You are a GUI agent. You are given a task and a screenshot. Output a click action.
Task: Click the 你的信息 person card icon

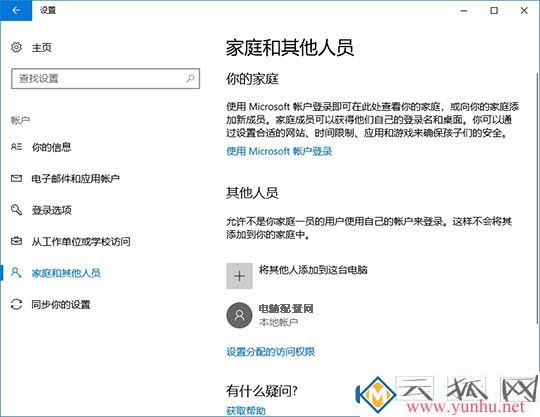pos(16,147)
